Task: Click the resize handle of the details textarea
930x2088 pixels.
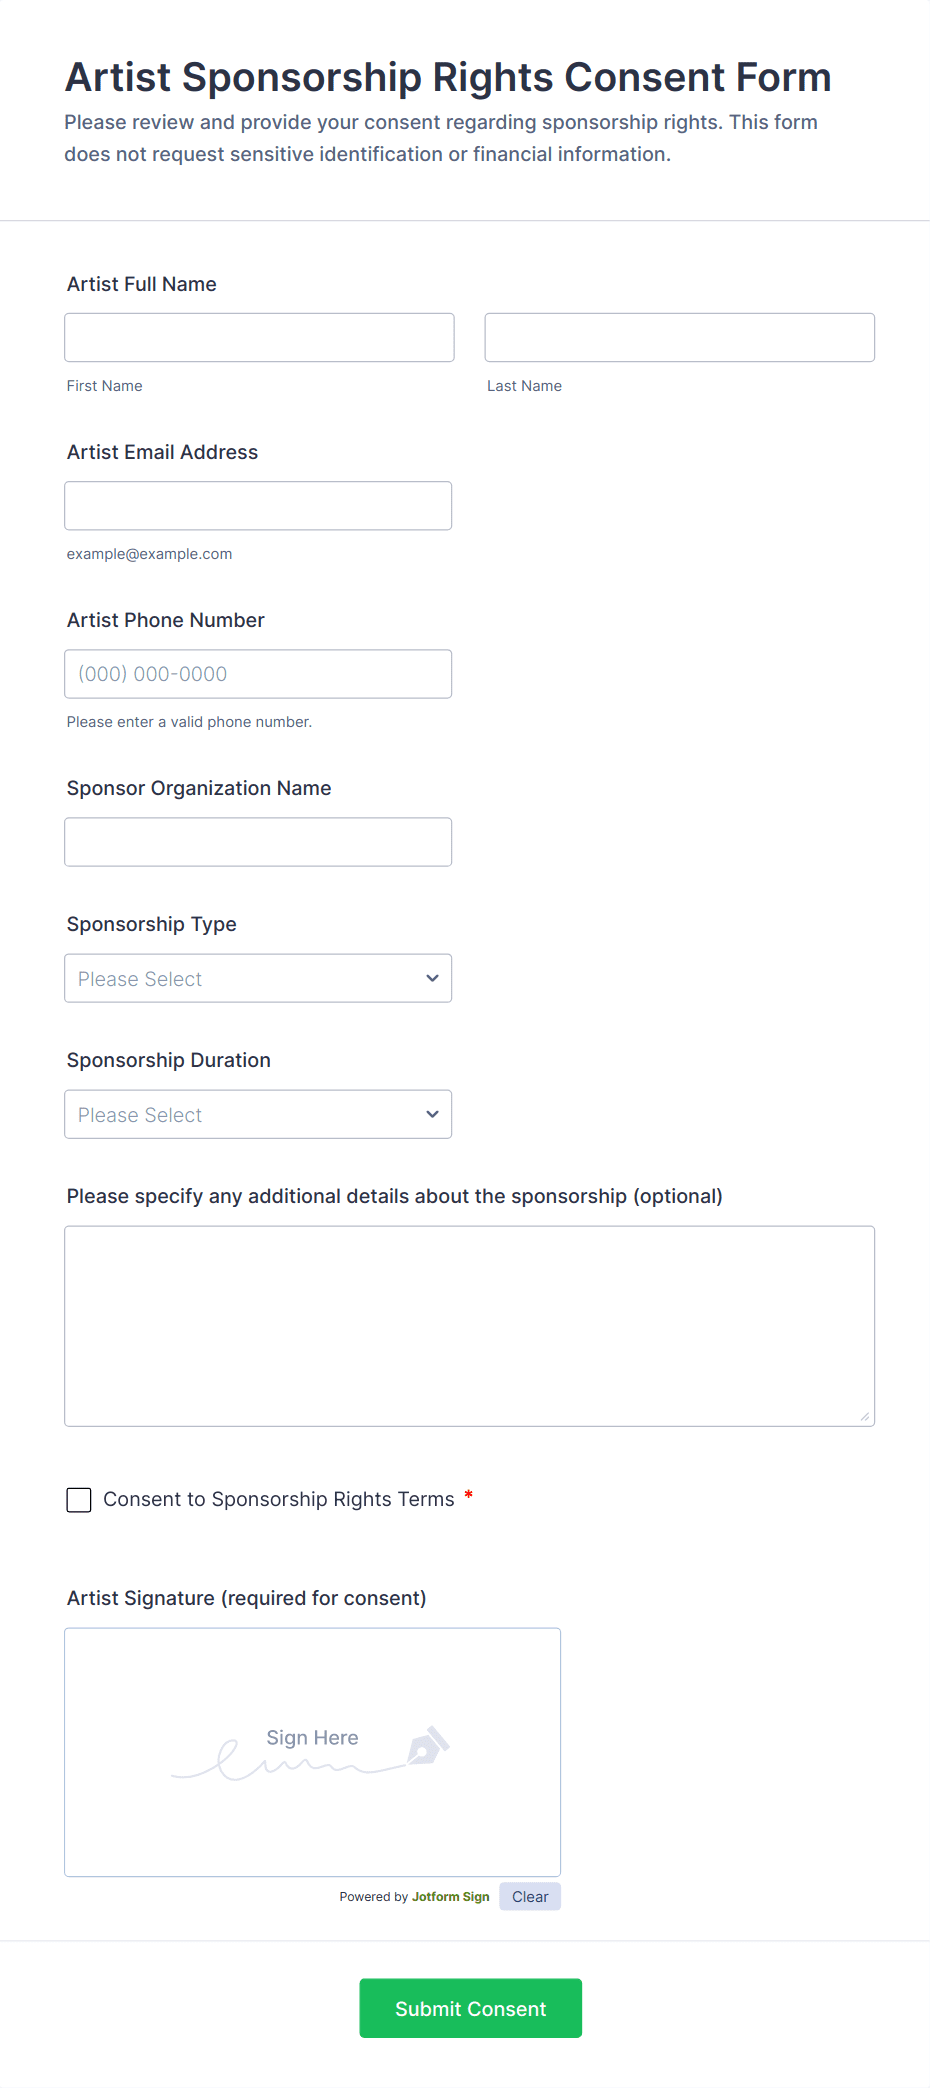Action: [864, 1415]
